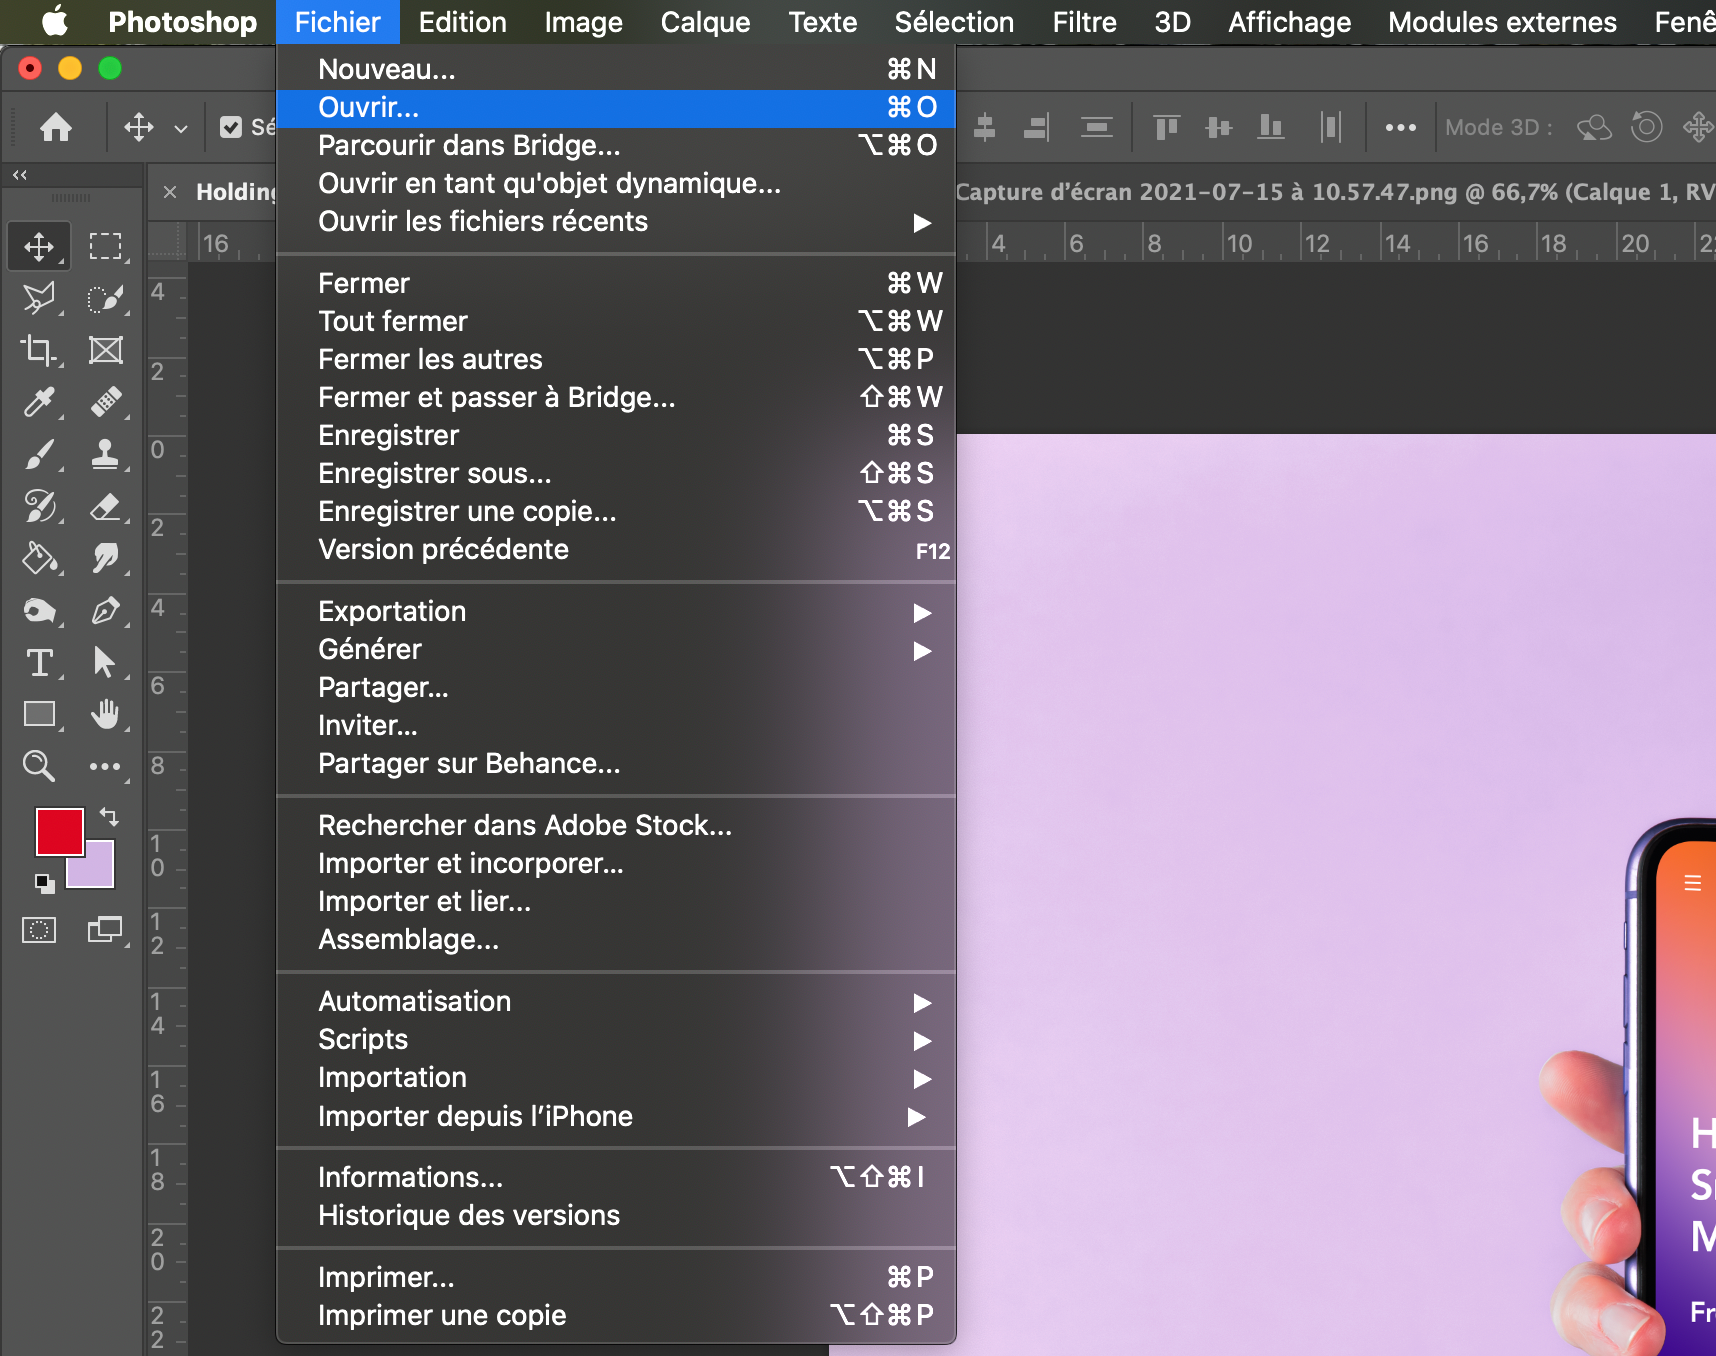This screenshot has width=1716, height=1356.
Task: Toggle Quick Mask mode icon
Action: coord(39,930)
